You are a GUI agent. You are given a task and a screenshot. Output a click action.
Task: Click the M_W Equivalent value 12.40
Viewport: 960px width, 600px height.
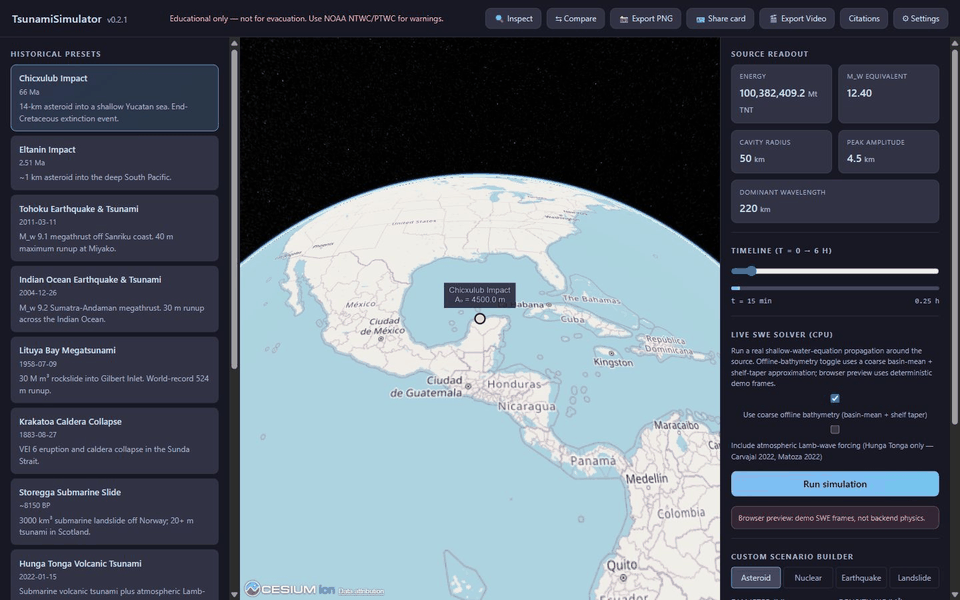coord(859,93)
